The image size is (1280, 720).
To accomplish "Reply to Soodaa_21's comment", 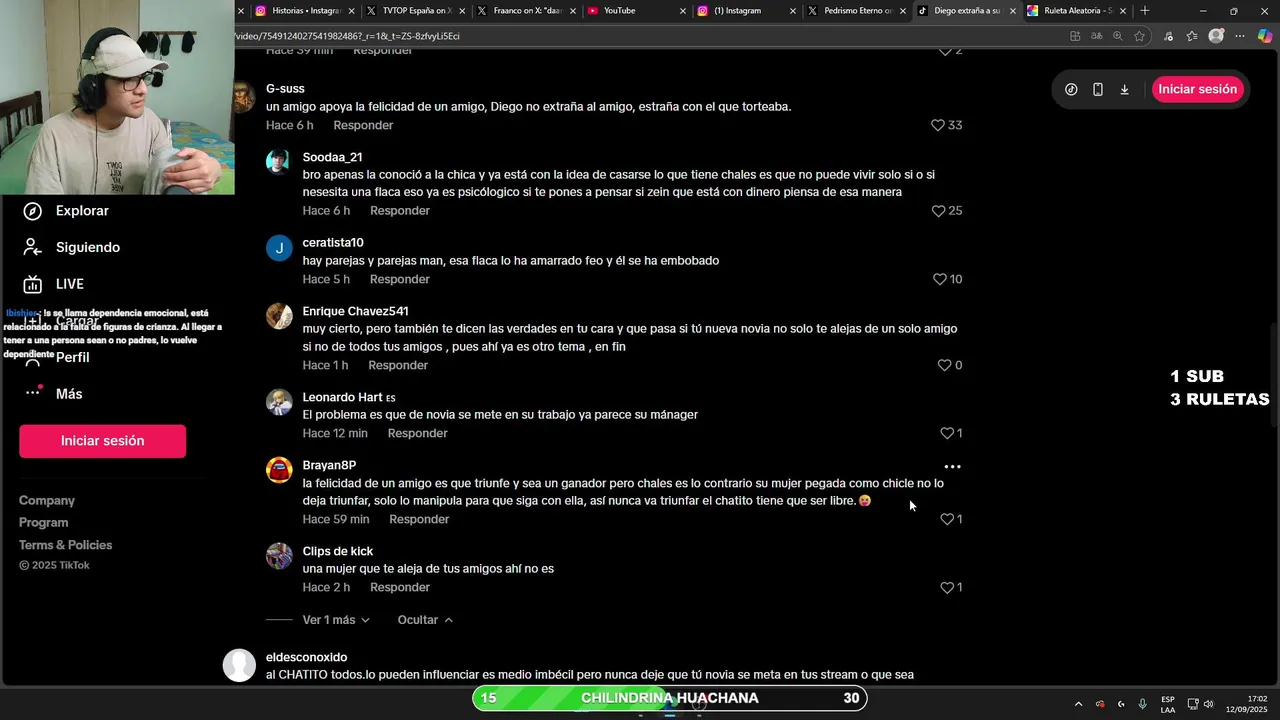I will [400, 211].
